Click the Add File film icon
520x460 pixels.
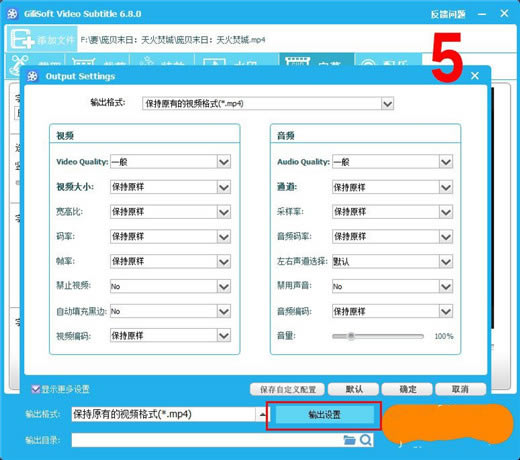(22, 39)
